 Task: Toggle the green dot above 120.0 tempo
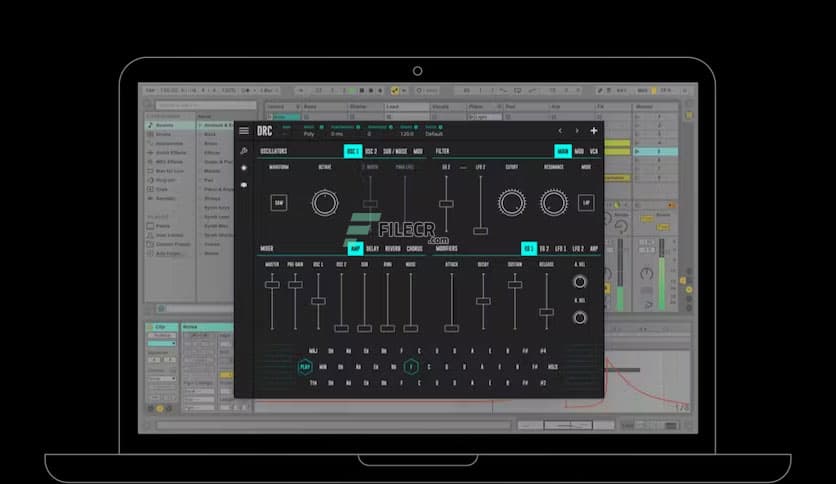coord(416,127)
